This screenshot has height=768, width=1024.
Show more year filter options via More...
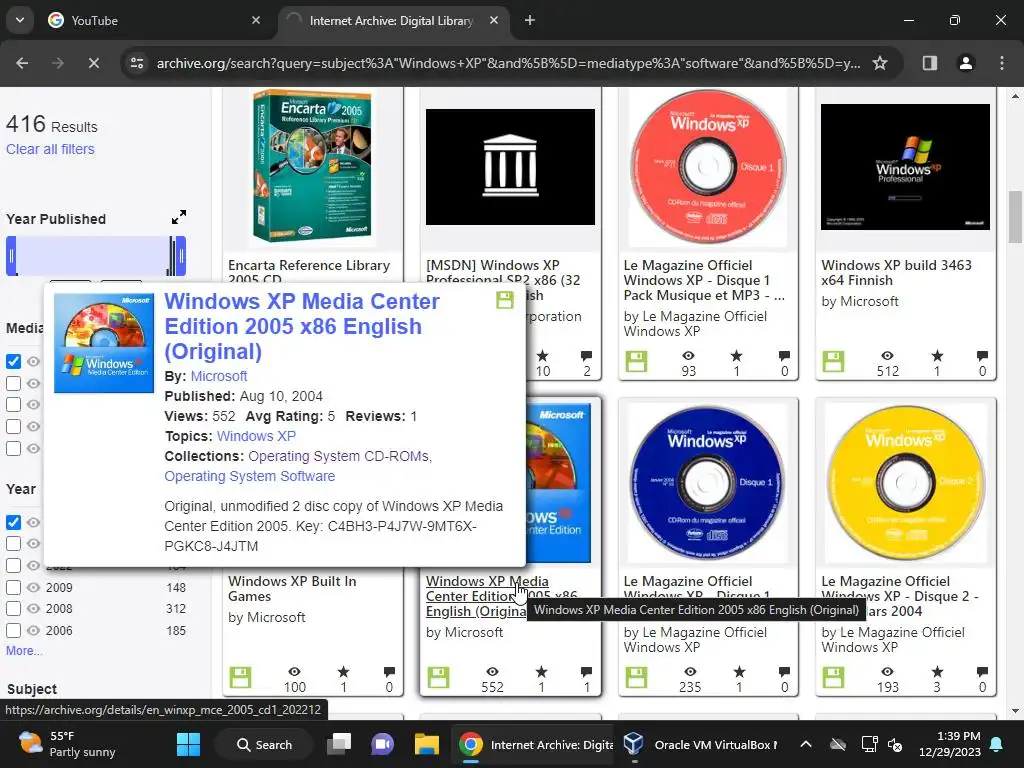(x=24, y=650)
